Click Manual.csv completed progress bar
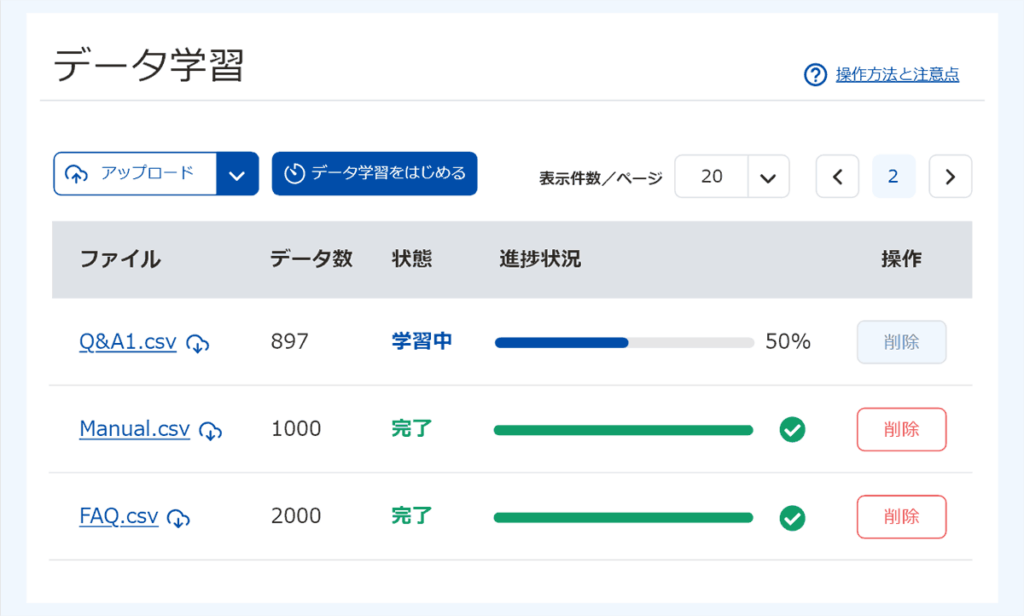 click(x=623, y=430)
